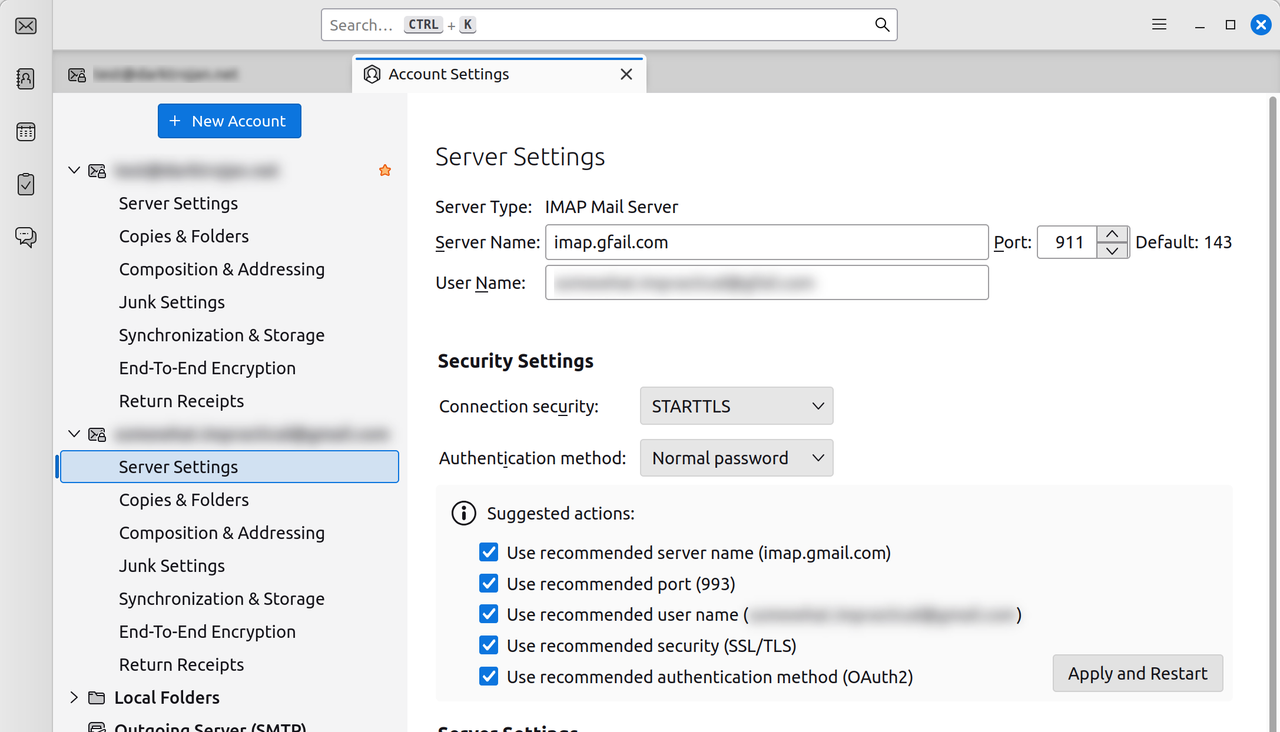This screenshot has width=1280, height=732.
Task: Click the search magnifier icon
Action: (882, 25)
